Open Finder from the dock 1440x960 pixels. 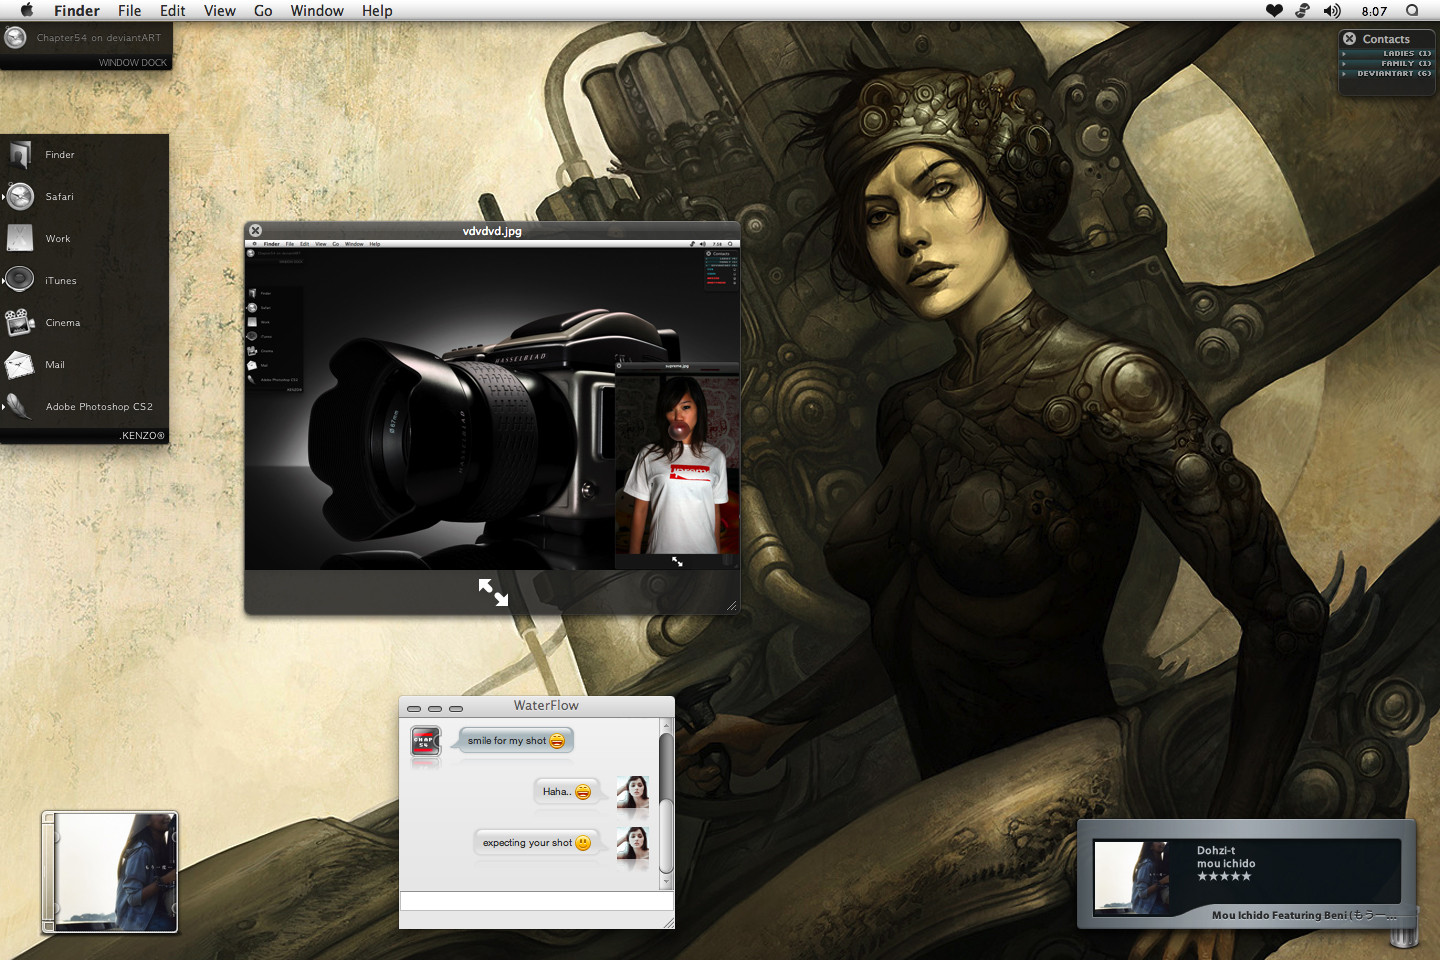click(20, 154)
